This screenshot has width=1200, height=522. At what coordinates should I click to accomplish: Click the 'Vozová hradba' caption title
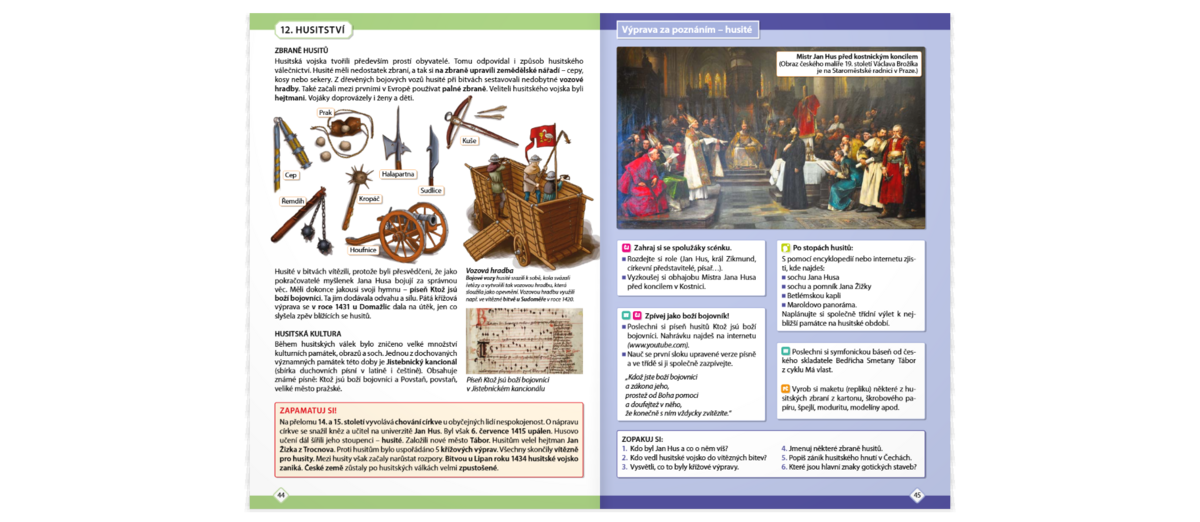pyautogui.click(x=490, y=271)
